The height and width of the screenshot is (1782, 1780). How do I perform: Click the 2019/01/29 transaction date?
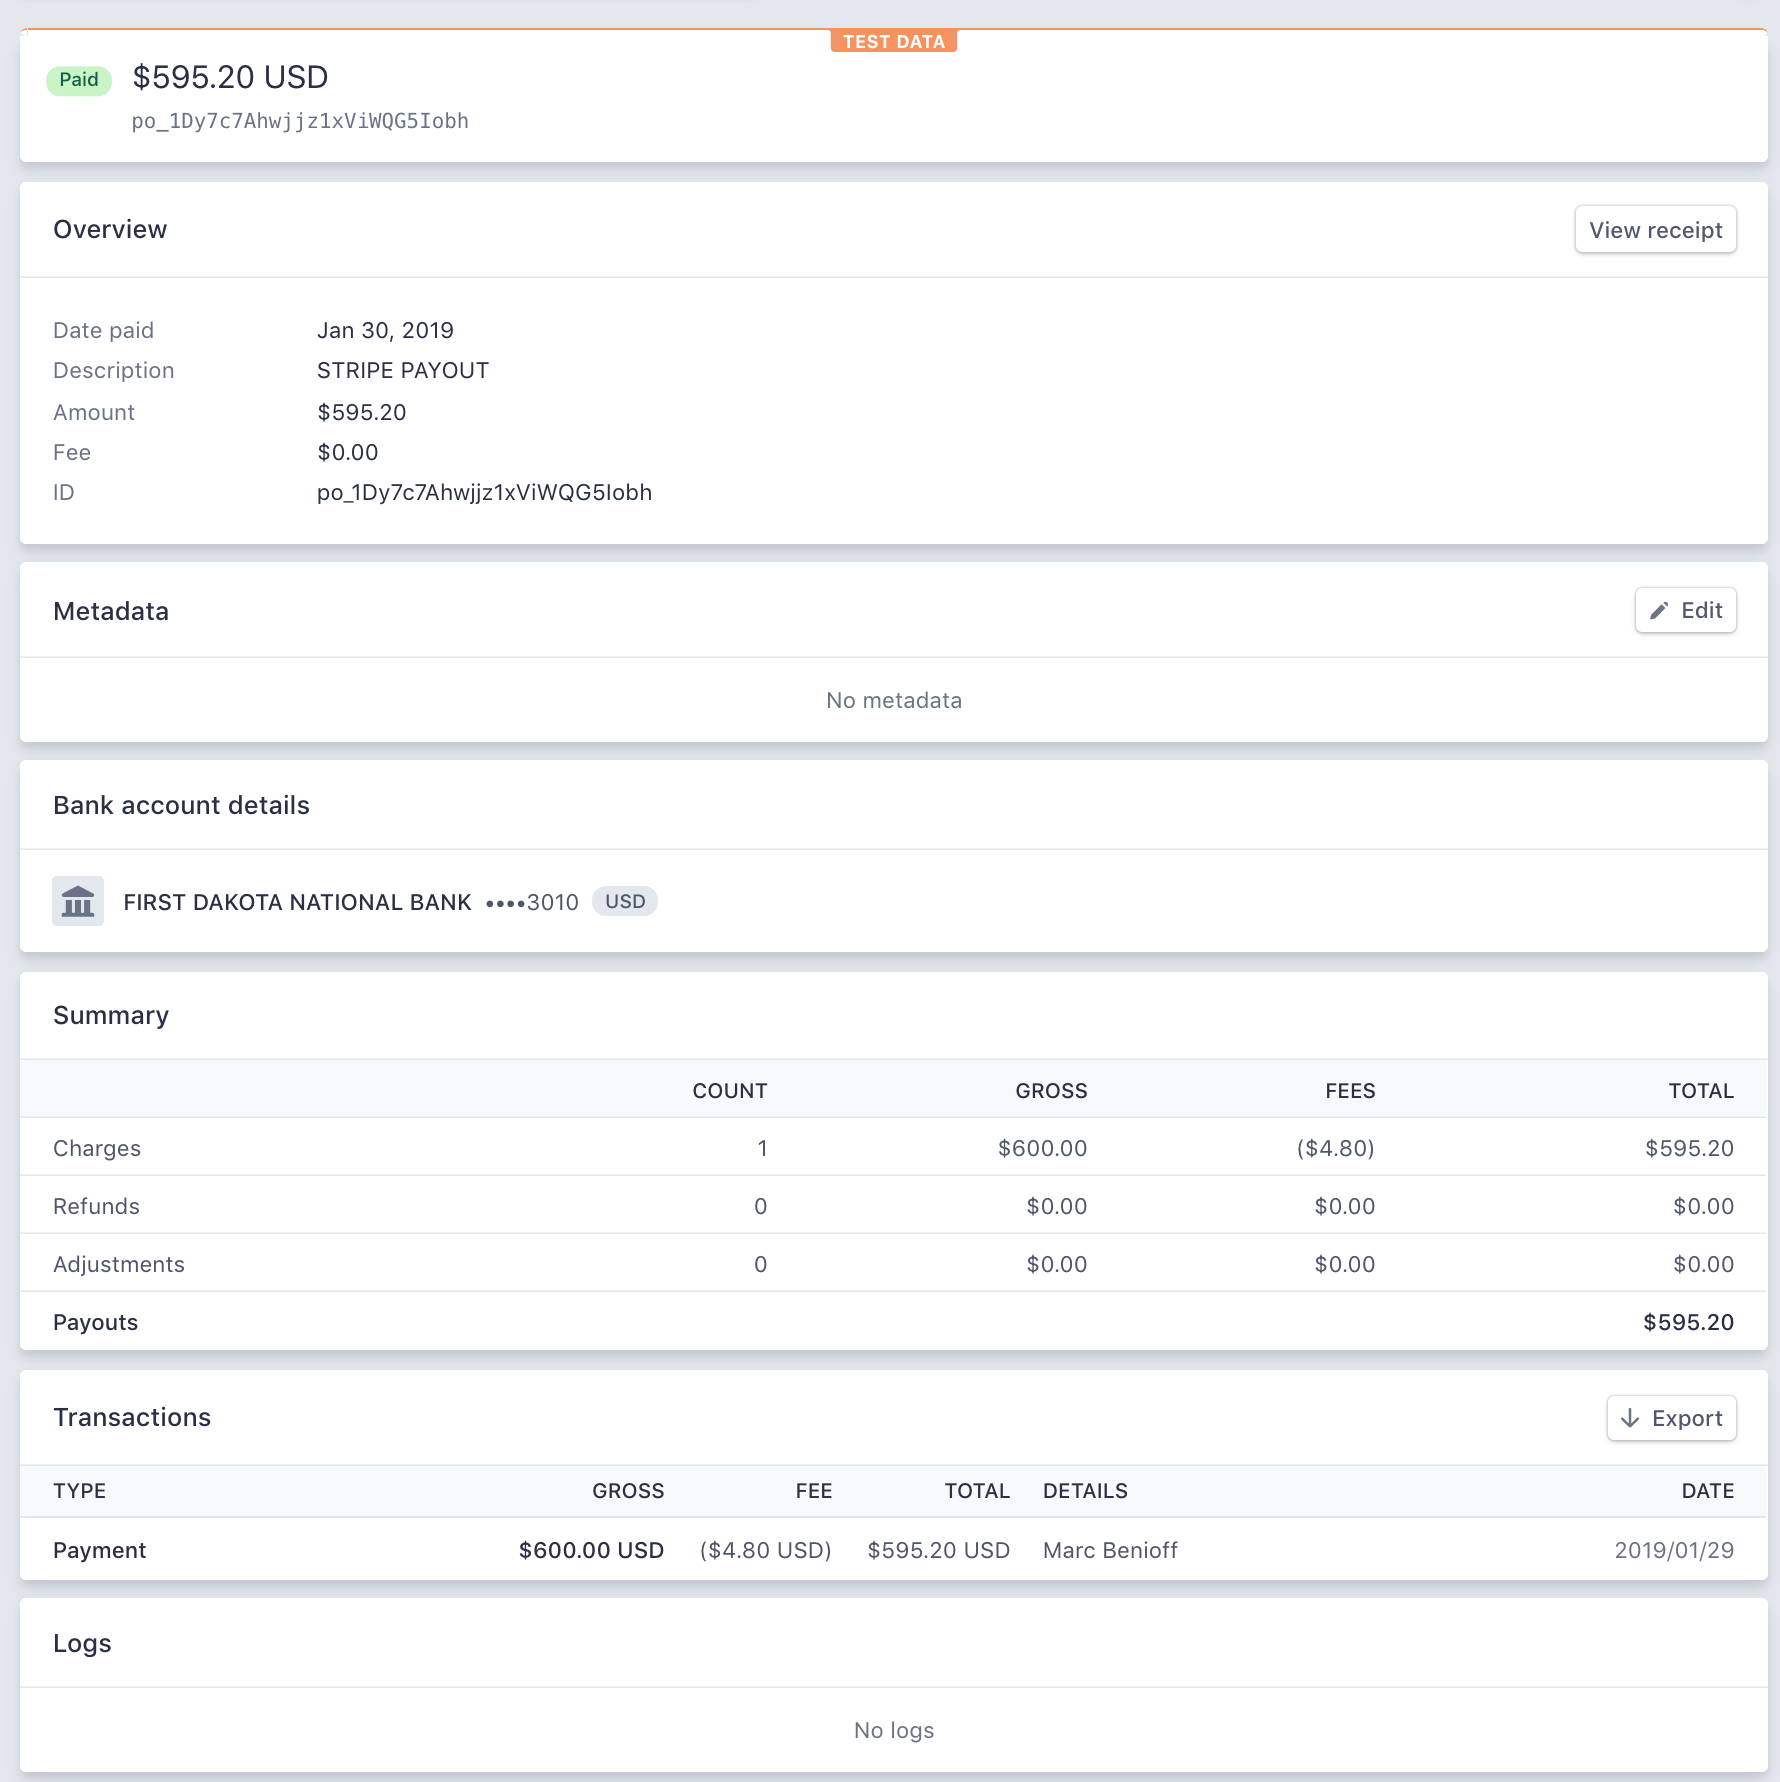click(x=1674, y=1550)
